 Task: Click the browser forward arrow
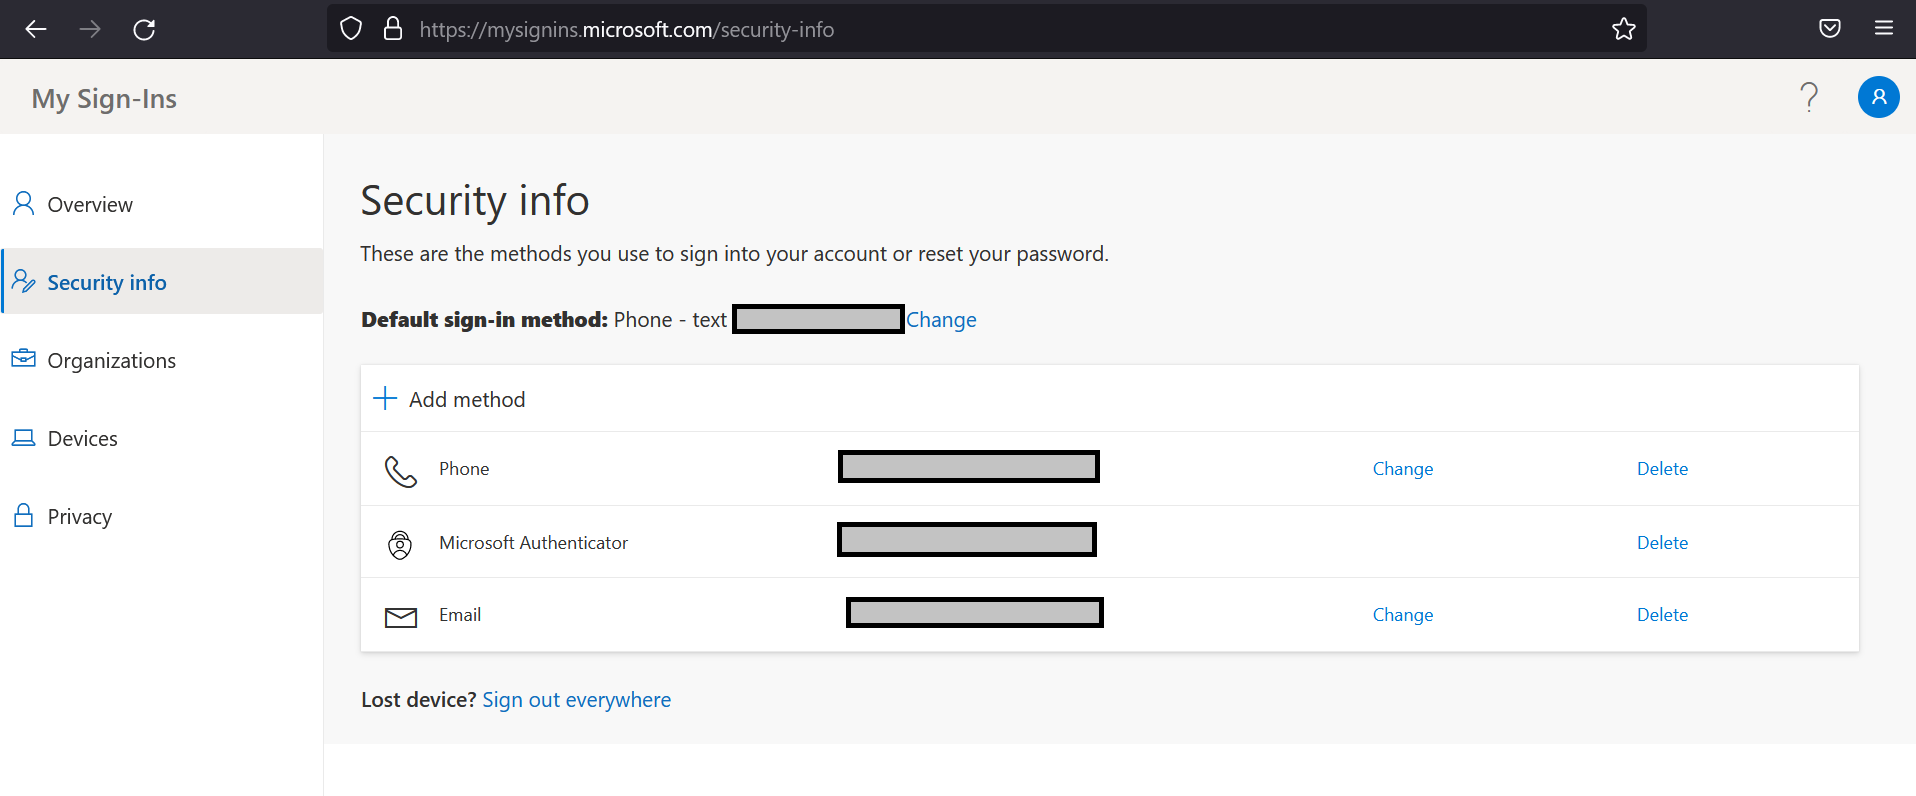click(90, 29)
